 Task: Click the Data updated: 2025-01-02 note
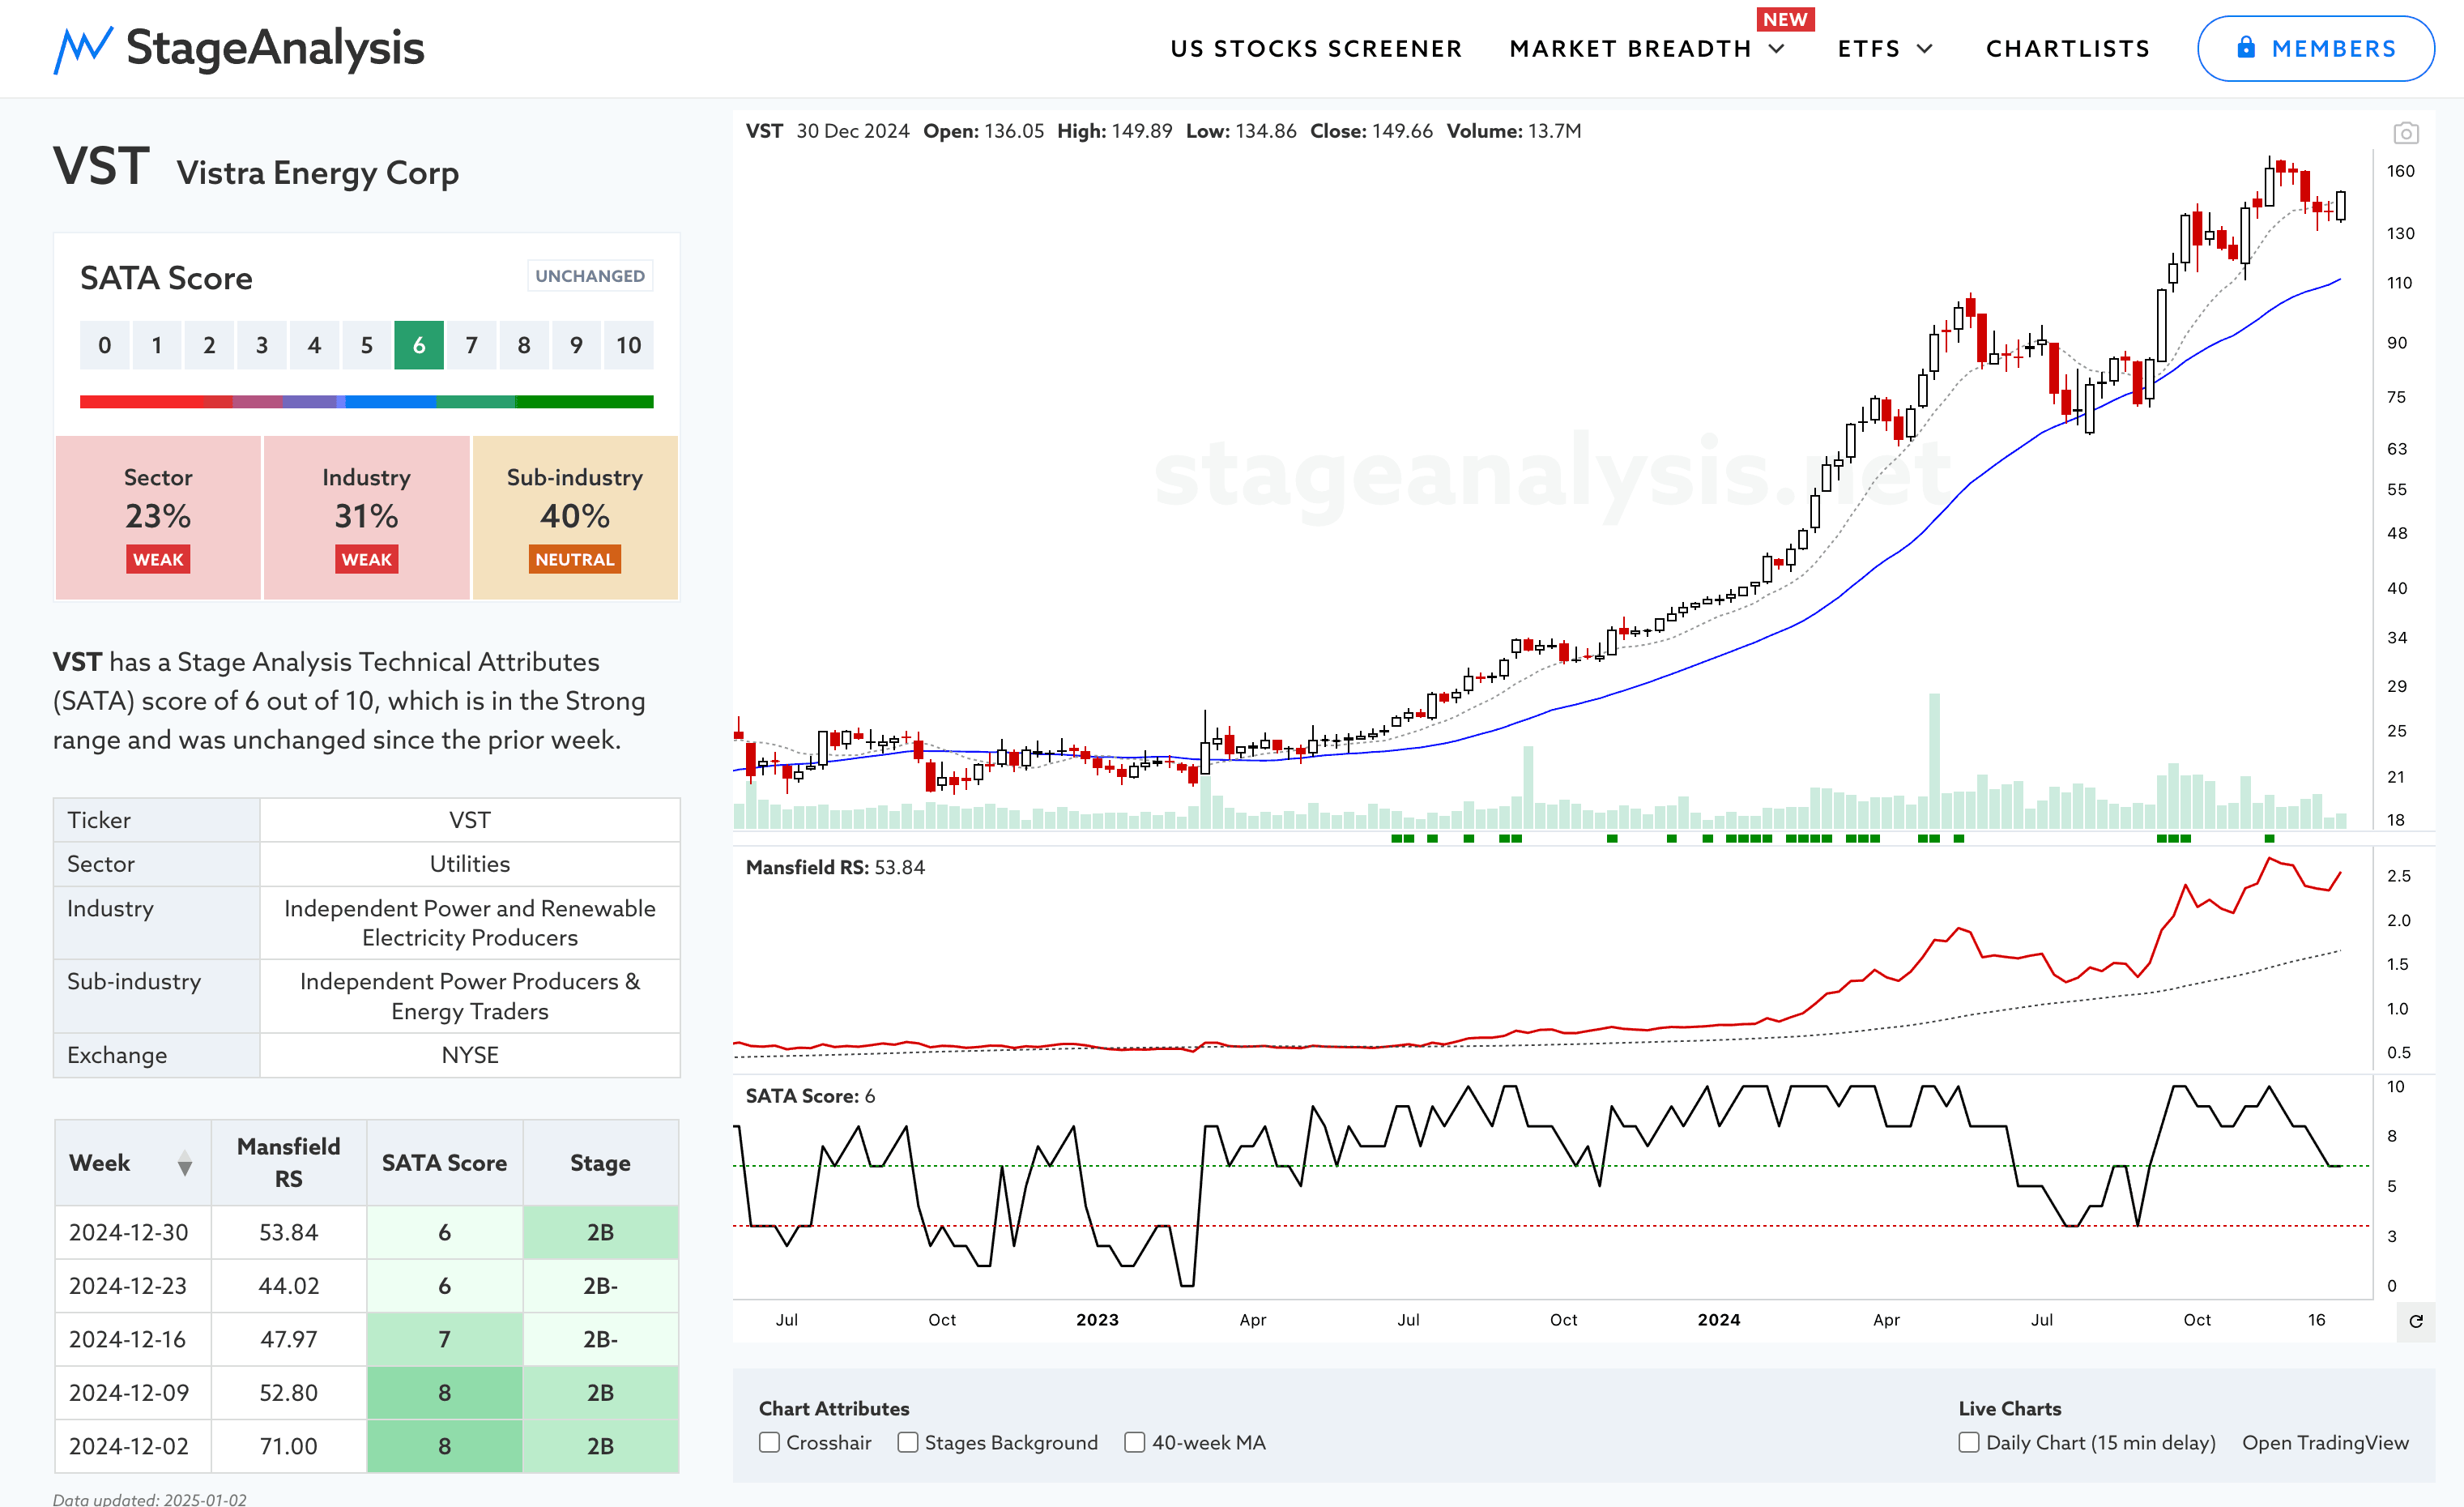pyautogui.click(x=150, y=1499)
